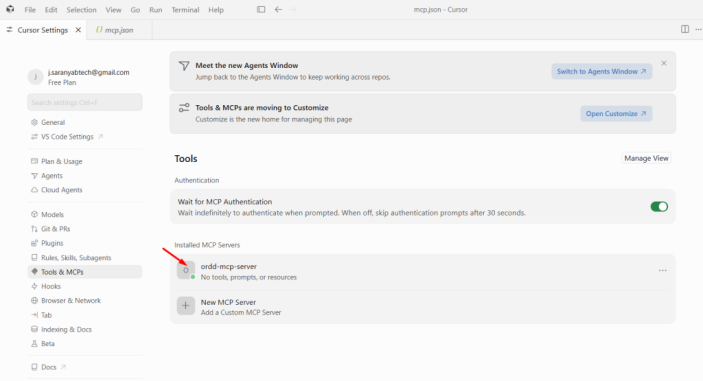This screenshot has width=703, height=381.
Task: Click Switch to Agents Window button
Action: (x=602, y=71)
